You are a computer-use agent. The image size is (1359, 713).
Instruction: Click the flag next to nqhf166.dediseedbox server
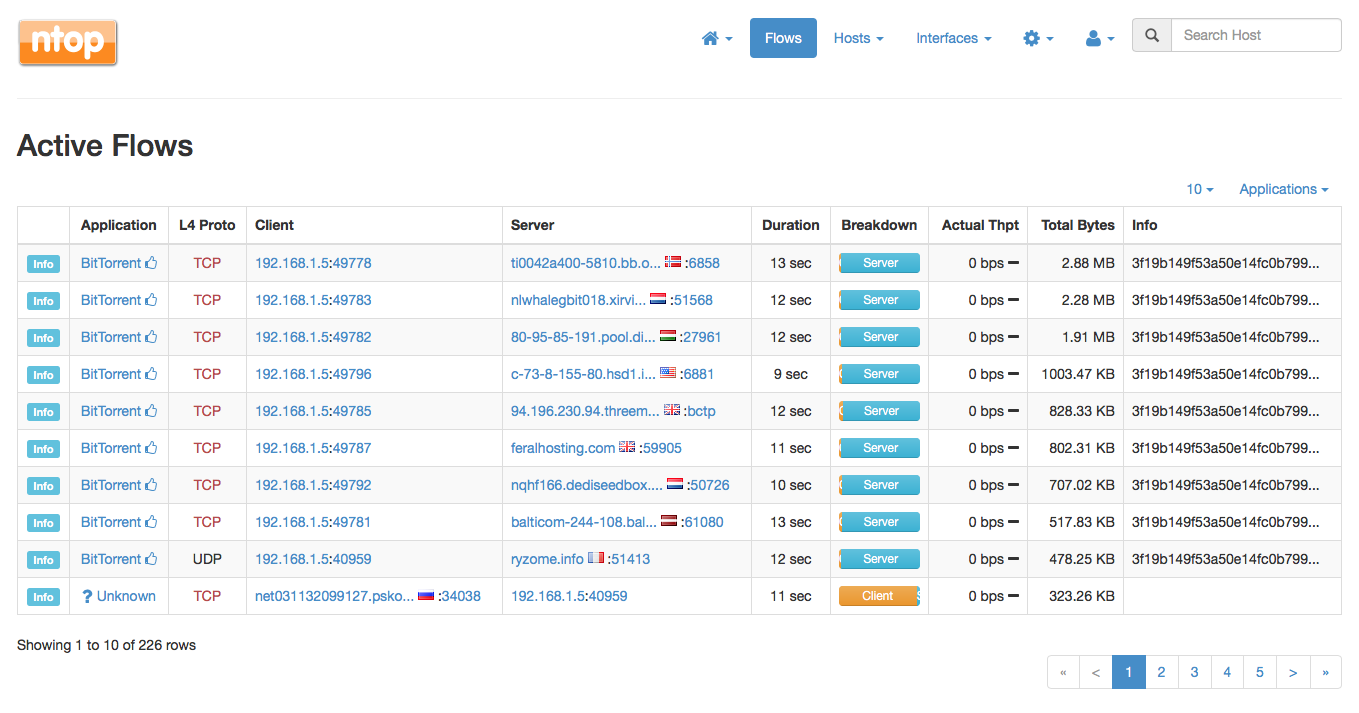pyautogui.click(x=675, y=484)
